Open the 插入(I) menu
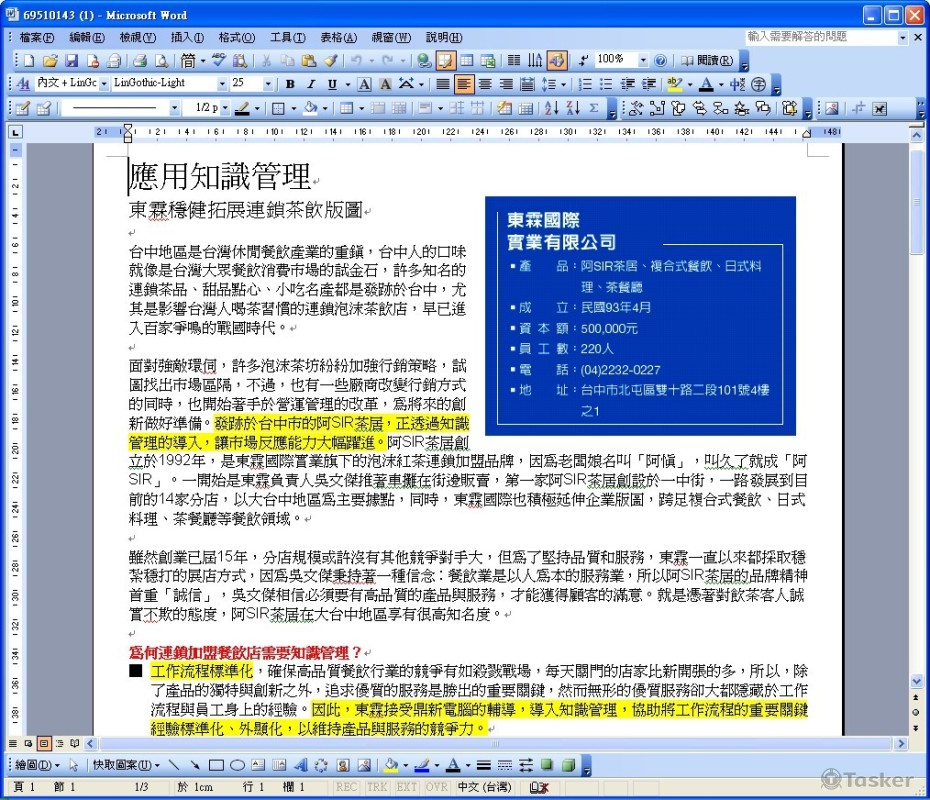 pyautogui.click(x=187, y=37)
